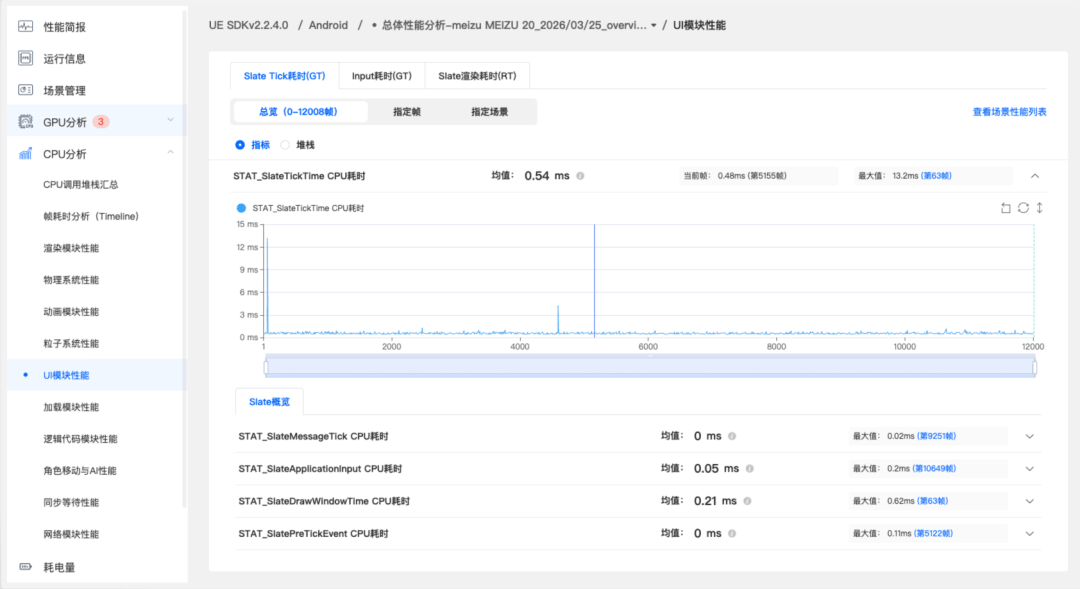Expand the GPU分析 section chevron
This screenshot has width=1080, height=589.
(170, 121)
